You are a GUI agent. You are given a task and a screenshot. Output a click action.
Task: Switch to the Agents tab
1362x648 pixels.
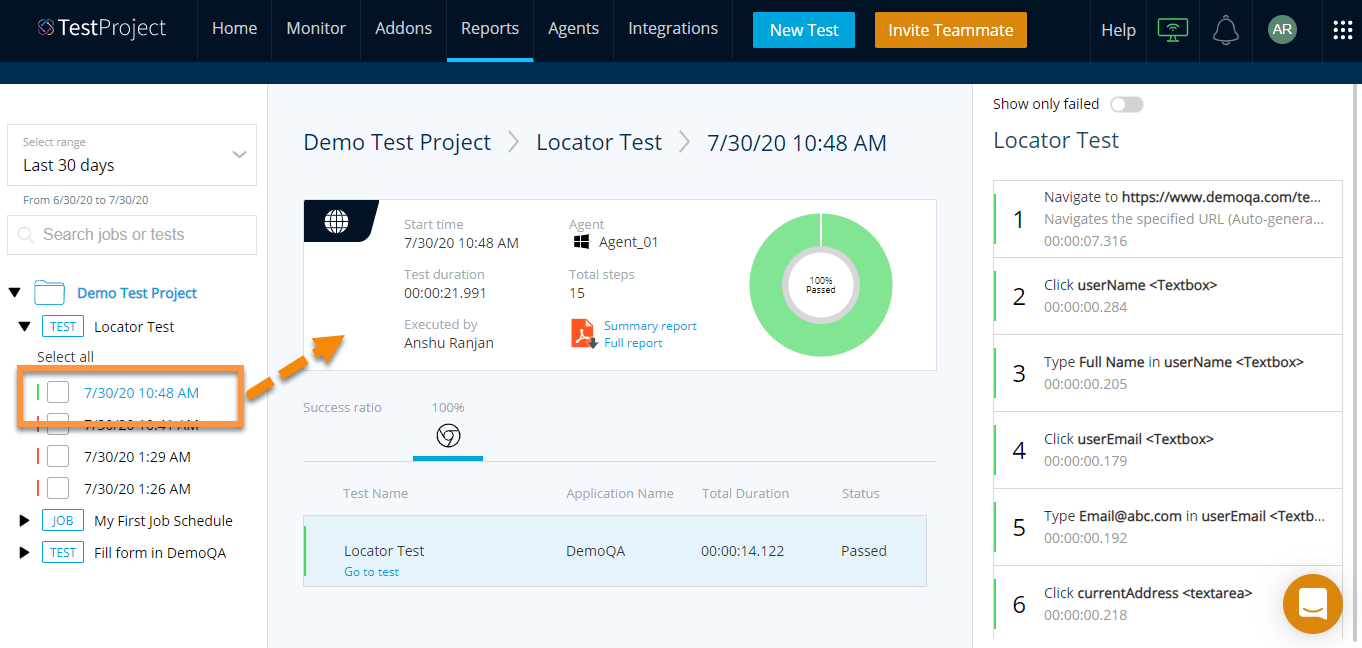coord(573,29)
